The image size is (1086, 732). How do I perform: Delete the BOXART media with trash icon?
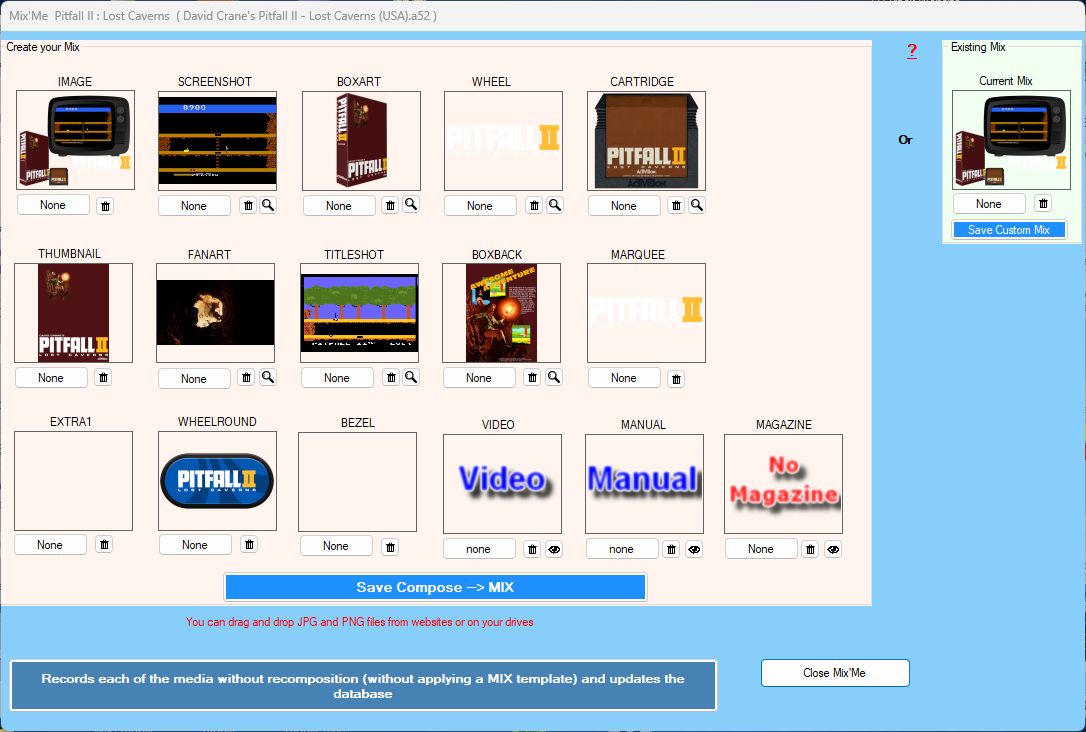(x=391, y=205)
